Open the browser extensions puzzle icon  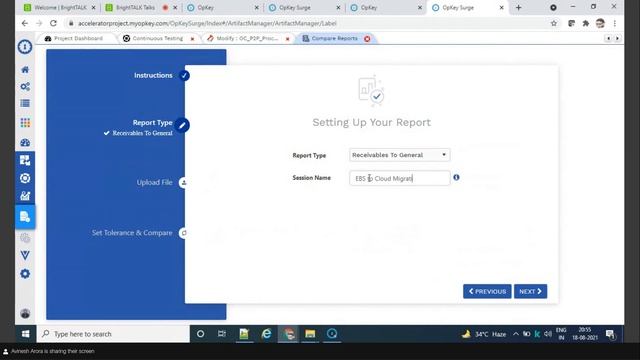click(x=585, y=24)
